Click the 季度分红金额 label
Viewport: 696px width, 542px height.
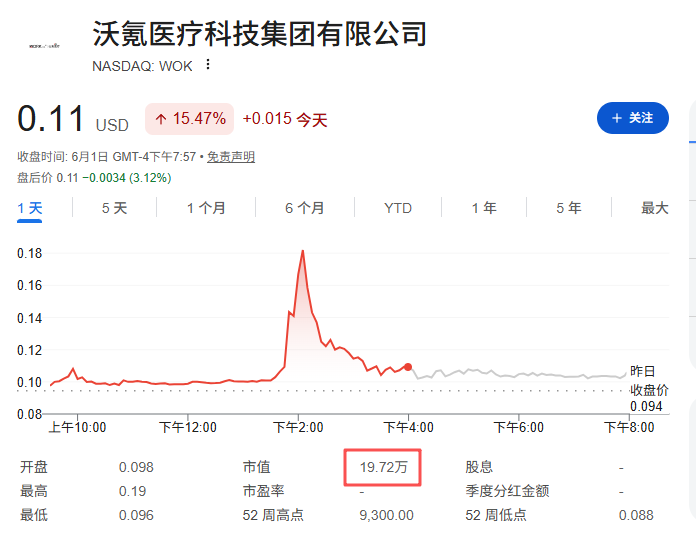[507, 491]
